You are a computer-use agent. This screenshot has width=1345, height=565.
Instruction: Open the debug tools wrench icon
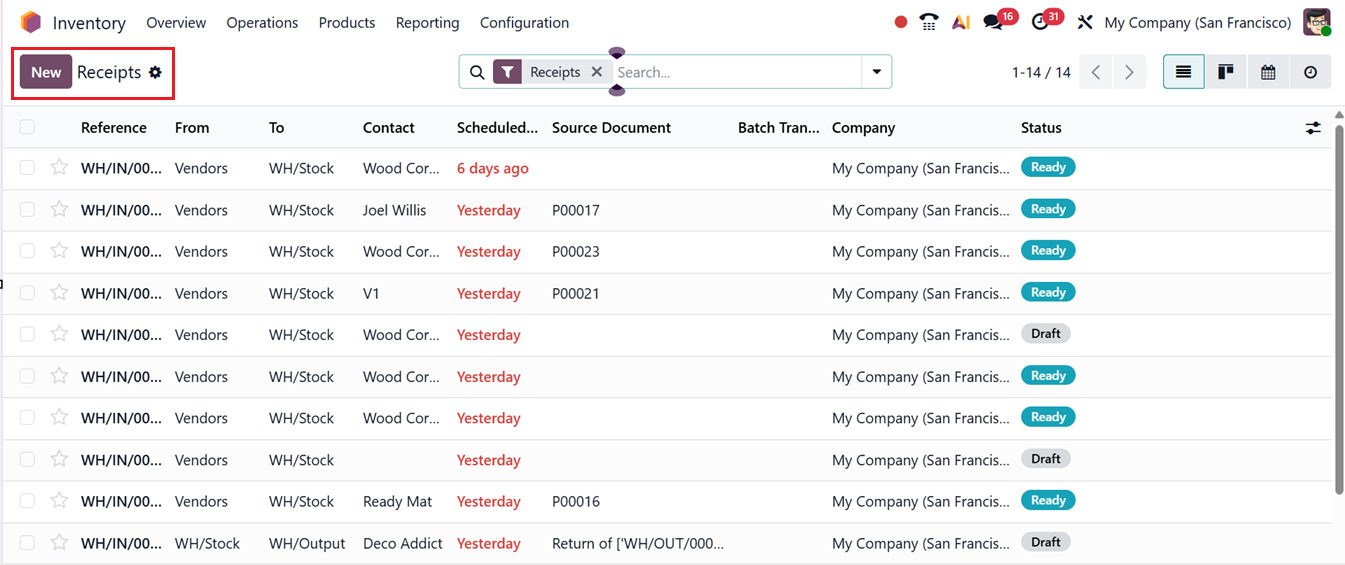pos(1084,22)
